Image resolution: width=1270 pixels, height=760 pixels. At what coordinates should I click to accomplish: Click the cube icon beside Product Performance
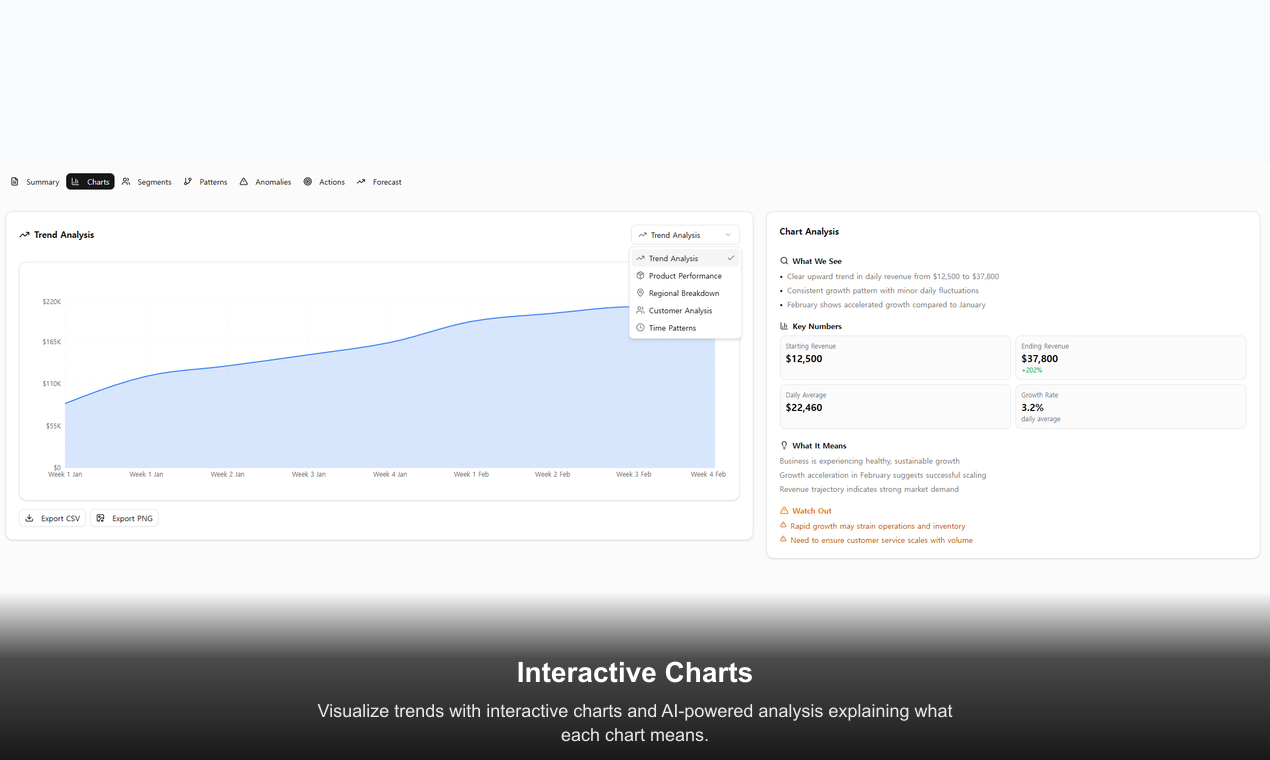coord(641,275)
